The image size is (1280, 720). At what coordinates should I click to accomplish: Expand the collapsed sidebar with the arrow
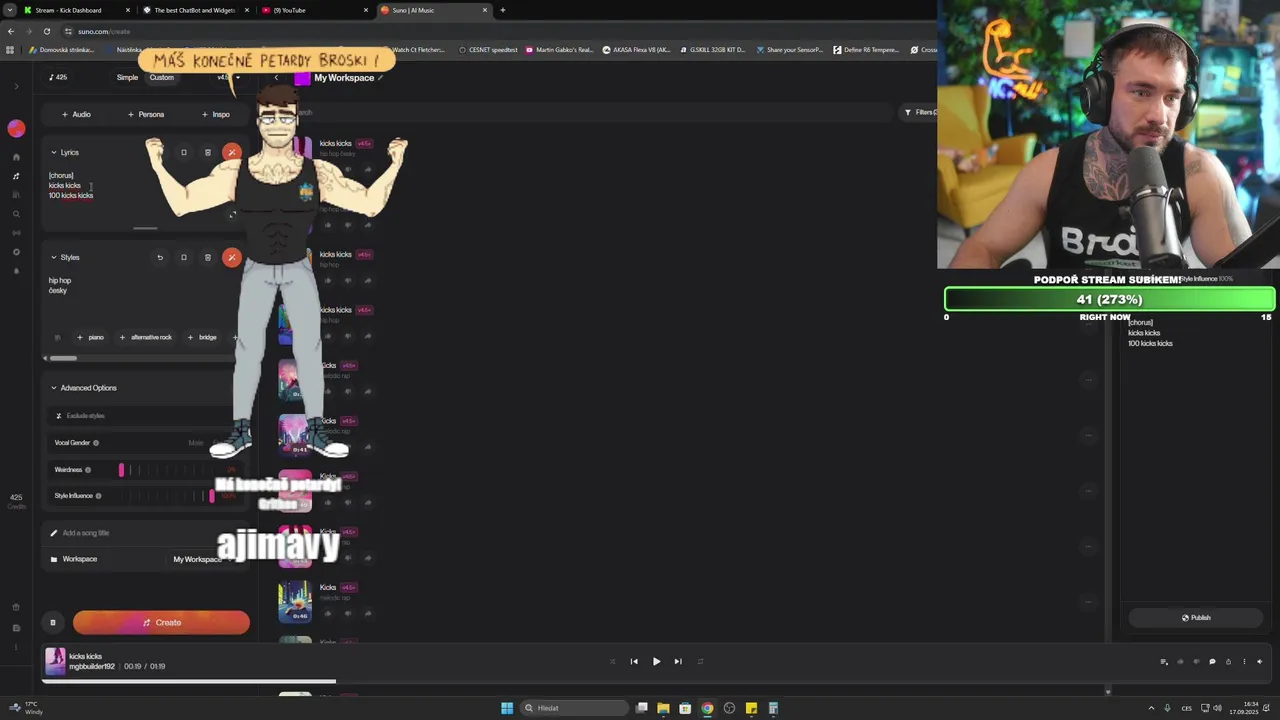point(16,86)
